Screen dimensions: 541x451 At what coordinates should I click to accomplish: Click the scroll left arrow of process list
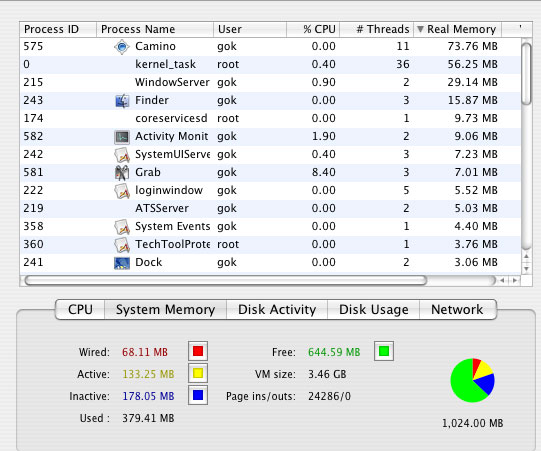point(503,281)
